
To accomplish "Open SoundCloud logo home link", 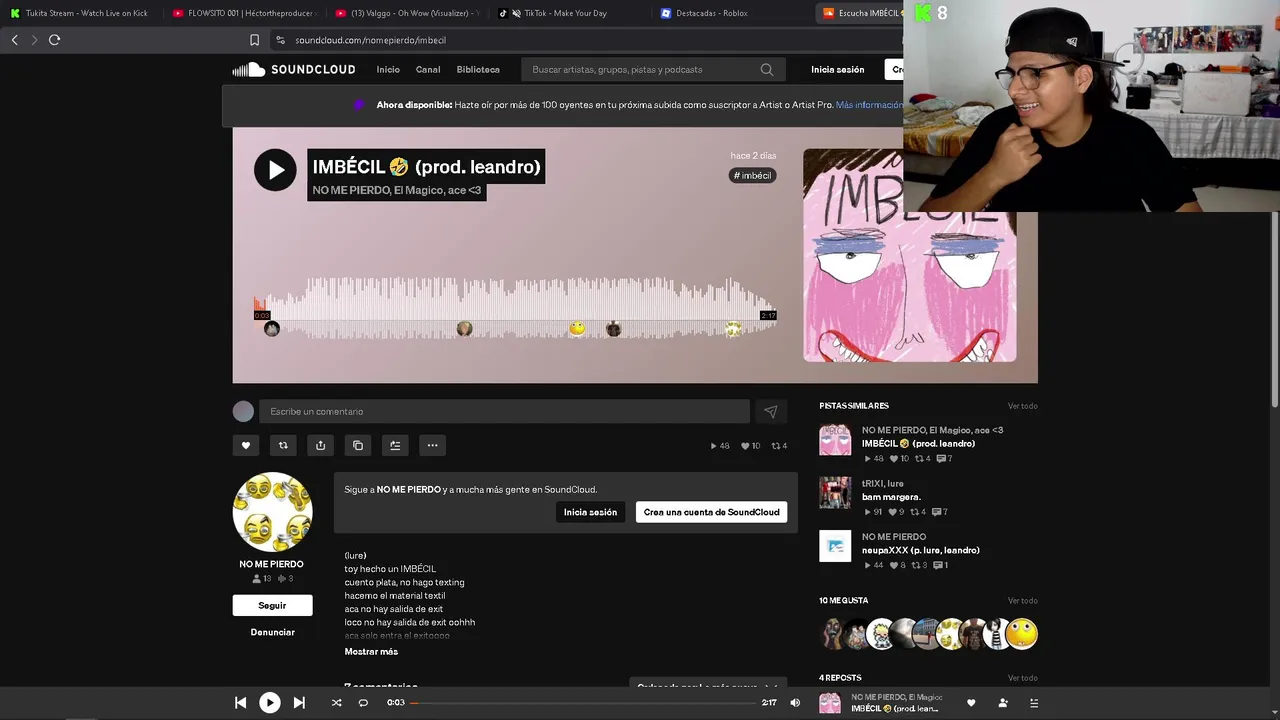I will click(294, 70).
